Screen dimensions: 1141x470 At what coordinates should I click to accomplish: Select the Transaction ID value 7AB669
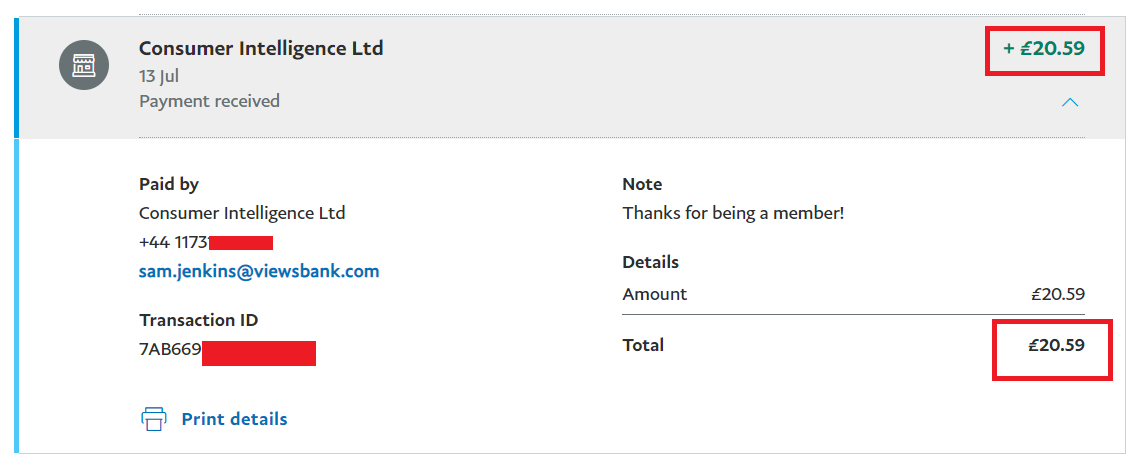170,348
